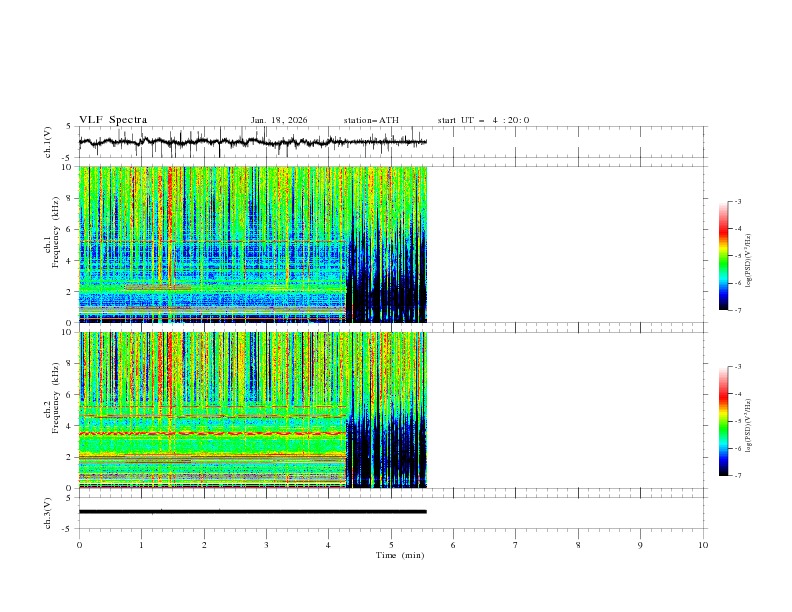This screenshot has width=792, height=612.
Task: Click the "-5" label on ch.1 color bar
Action: (738, 256)
